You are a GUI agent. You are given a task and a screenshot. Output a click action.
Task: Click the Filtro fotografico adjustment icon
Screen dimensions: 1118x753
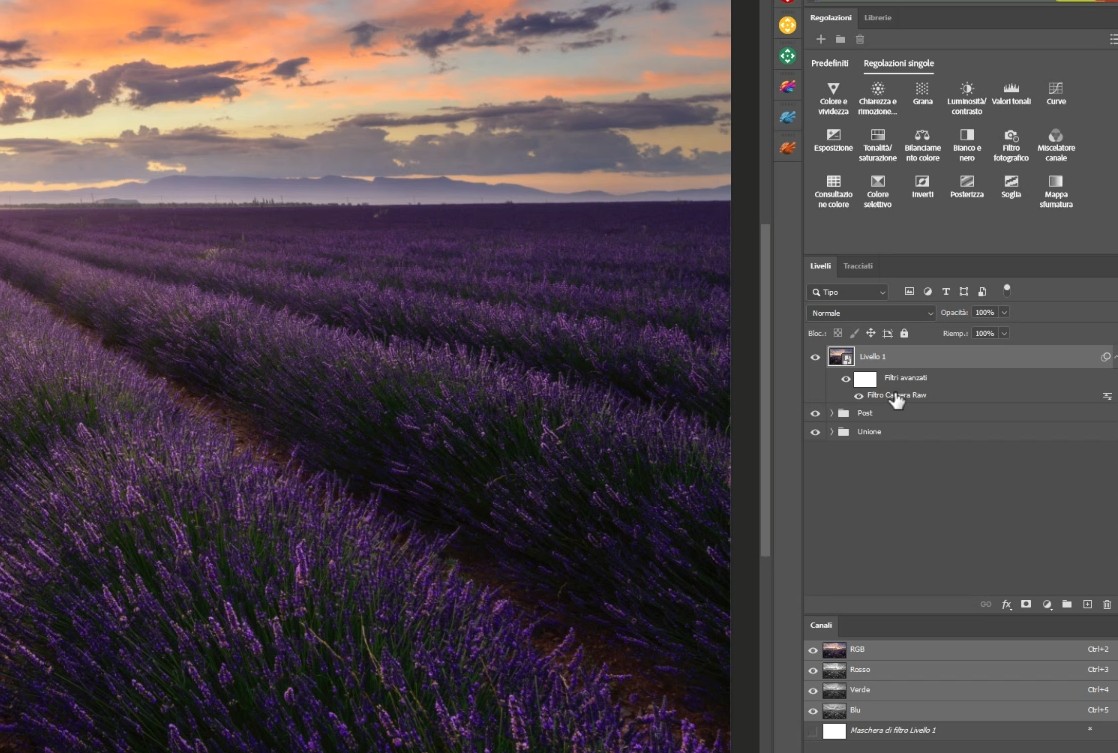pos(1010,135)
